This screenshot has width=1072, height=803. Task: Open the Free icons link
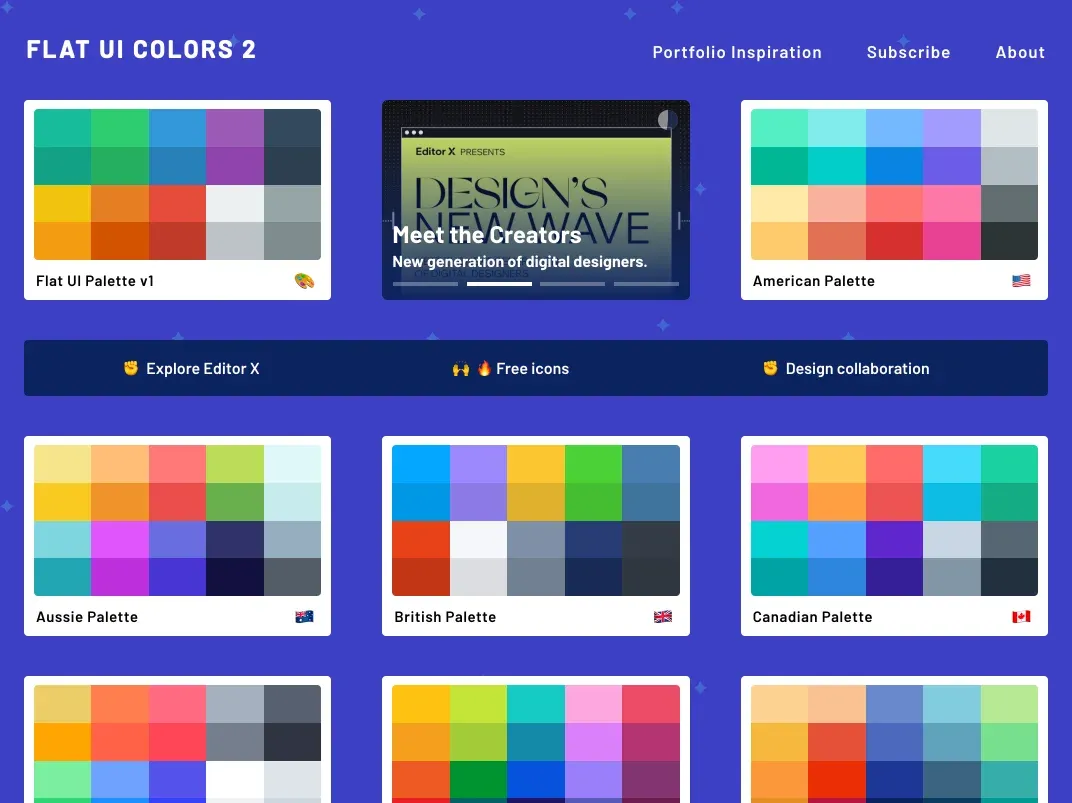[532, 369]
